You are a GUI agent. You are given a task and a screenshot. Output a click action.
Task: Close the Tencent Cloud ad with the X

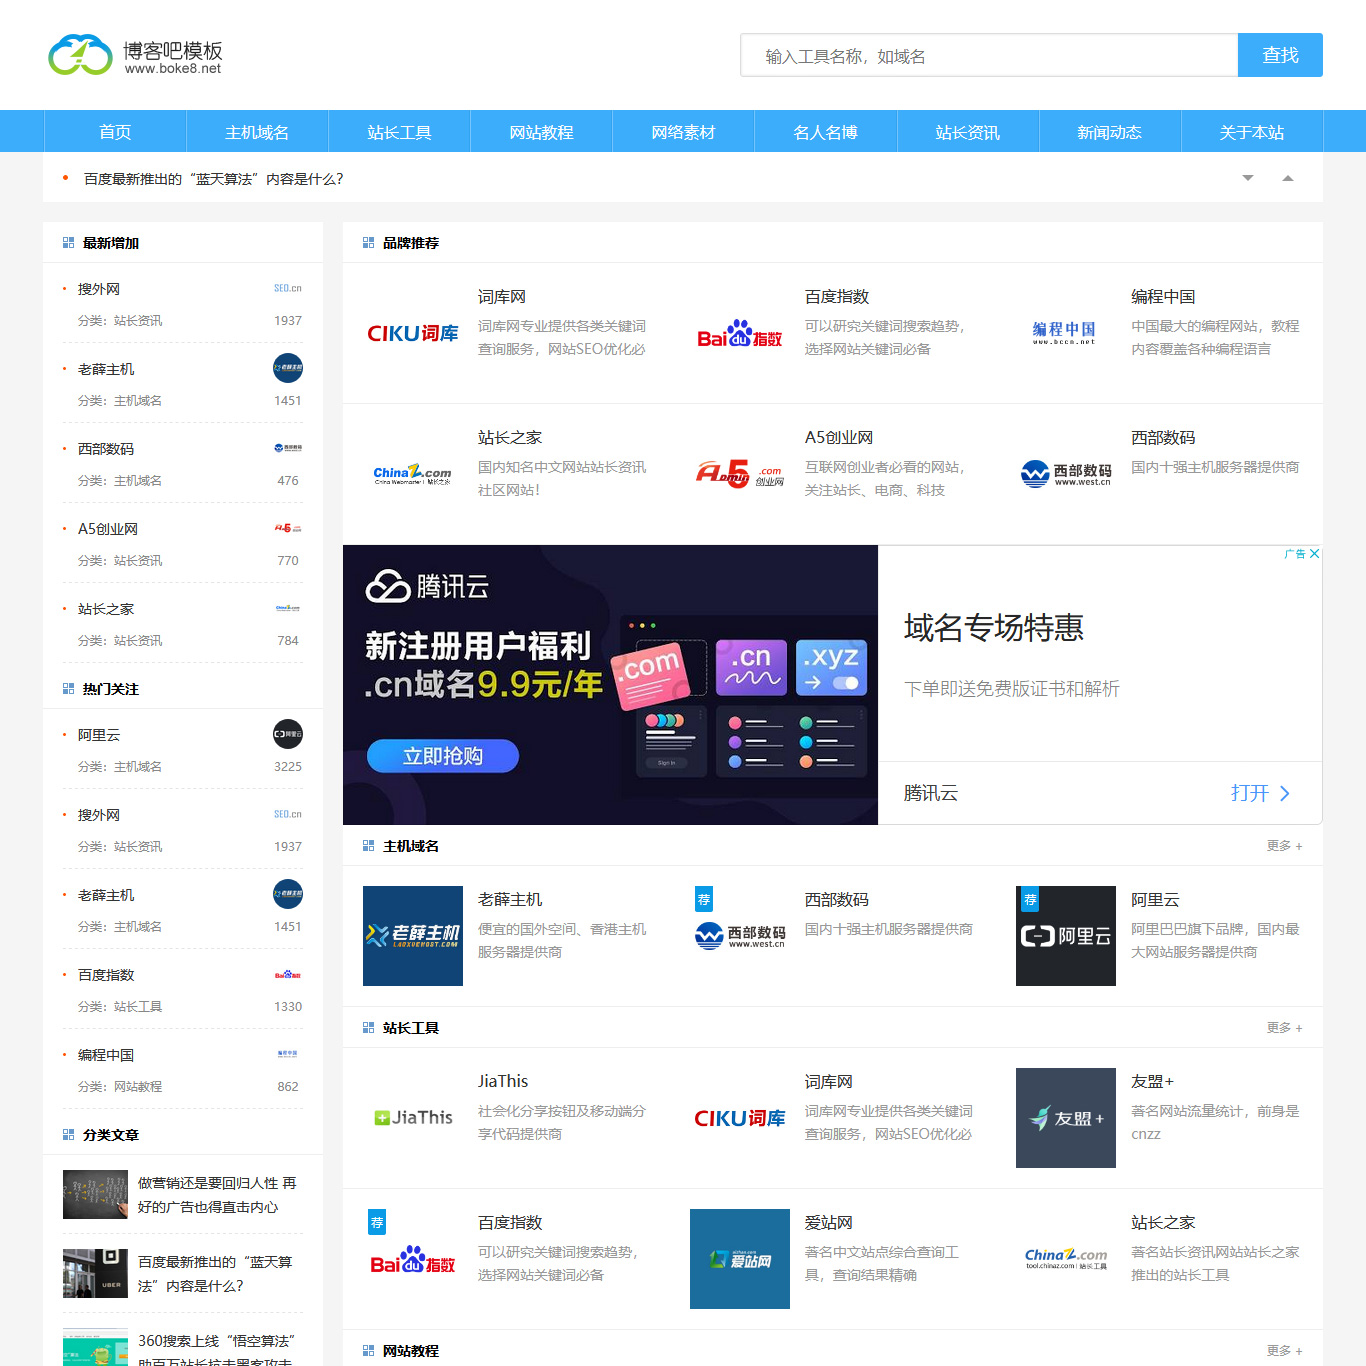pyautogui.click(x=1314, y=554)
